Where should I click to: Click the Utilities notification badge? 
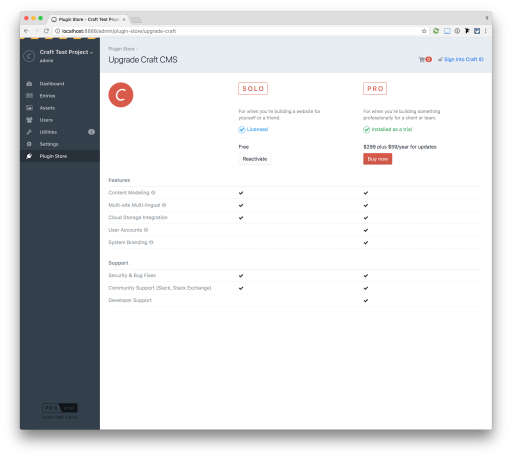pyautogui.click(x=91, y=132)
